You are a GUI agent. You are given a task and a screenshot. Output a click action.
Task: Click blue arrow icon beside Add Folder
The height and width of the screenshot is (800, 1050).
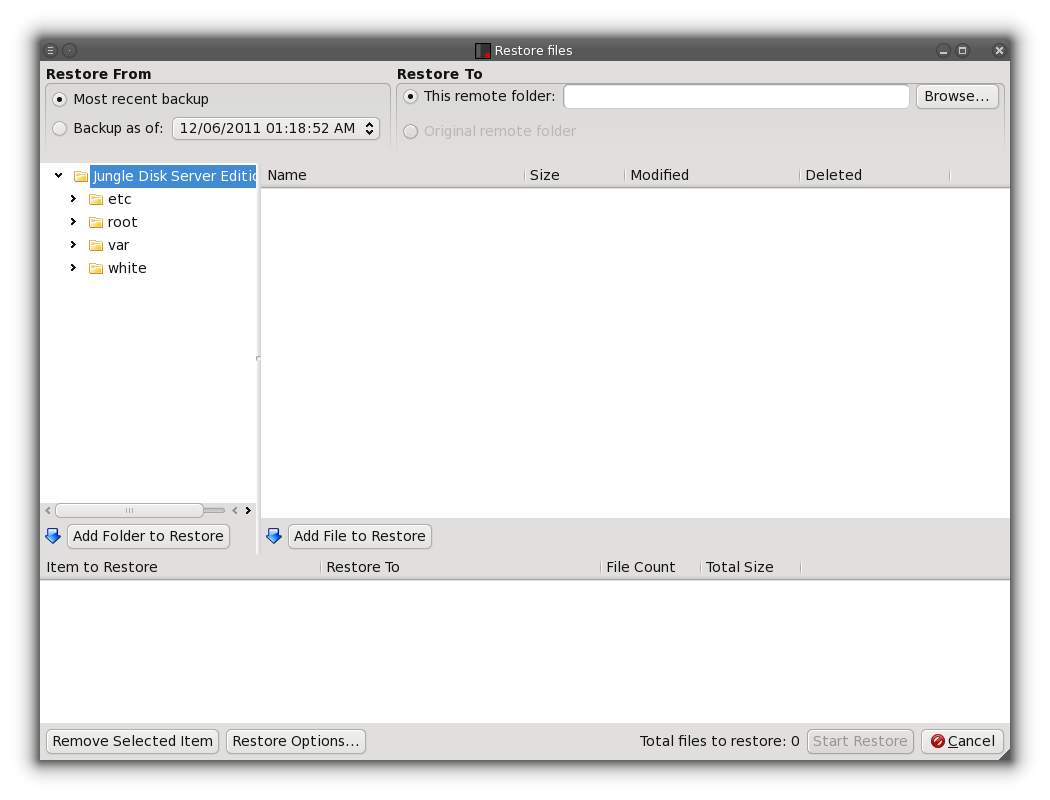pos(53,536)
